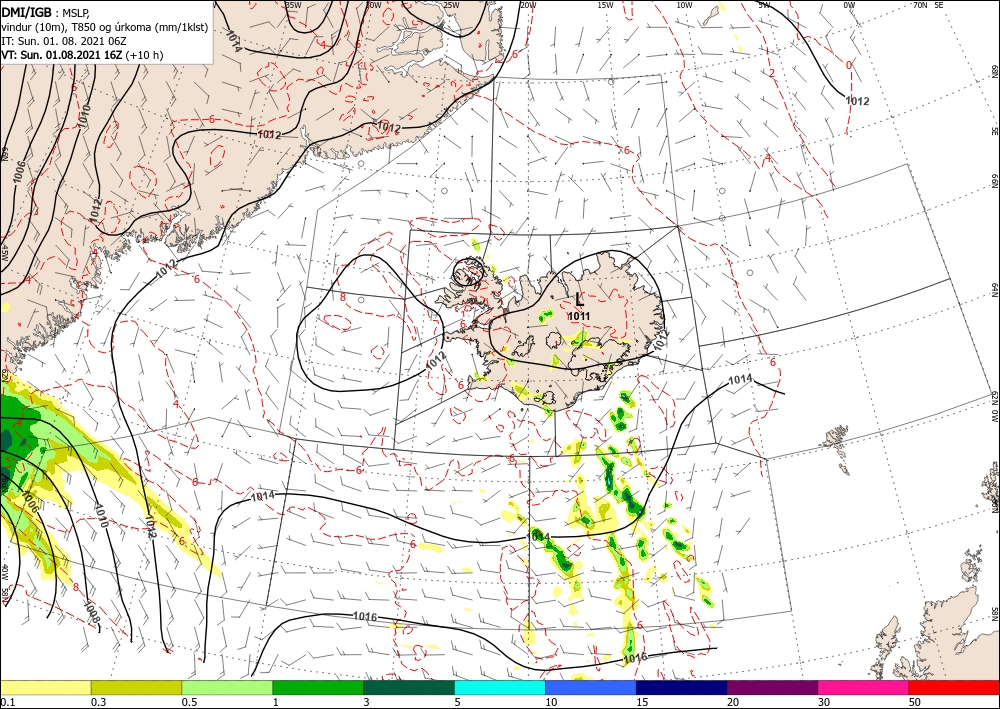Click the 25W longitude label at the top

[451, 5]
